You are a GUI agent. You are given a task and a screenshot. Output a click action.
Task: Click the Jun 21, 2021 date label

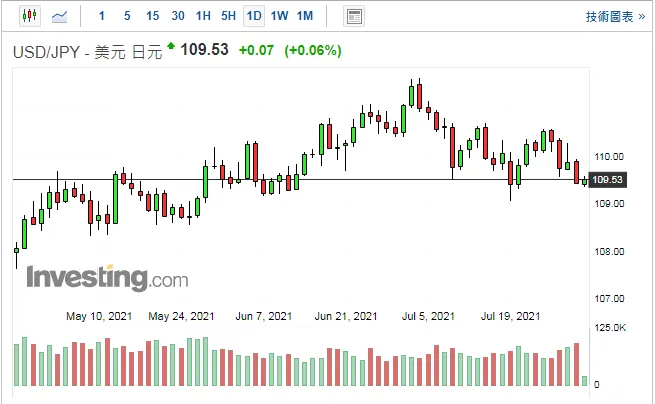pyautogui.click(x=346, y=316)
